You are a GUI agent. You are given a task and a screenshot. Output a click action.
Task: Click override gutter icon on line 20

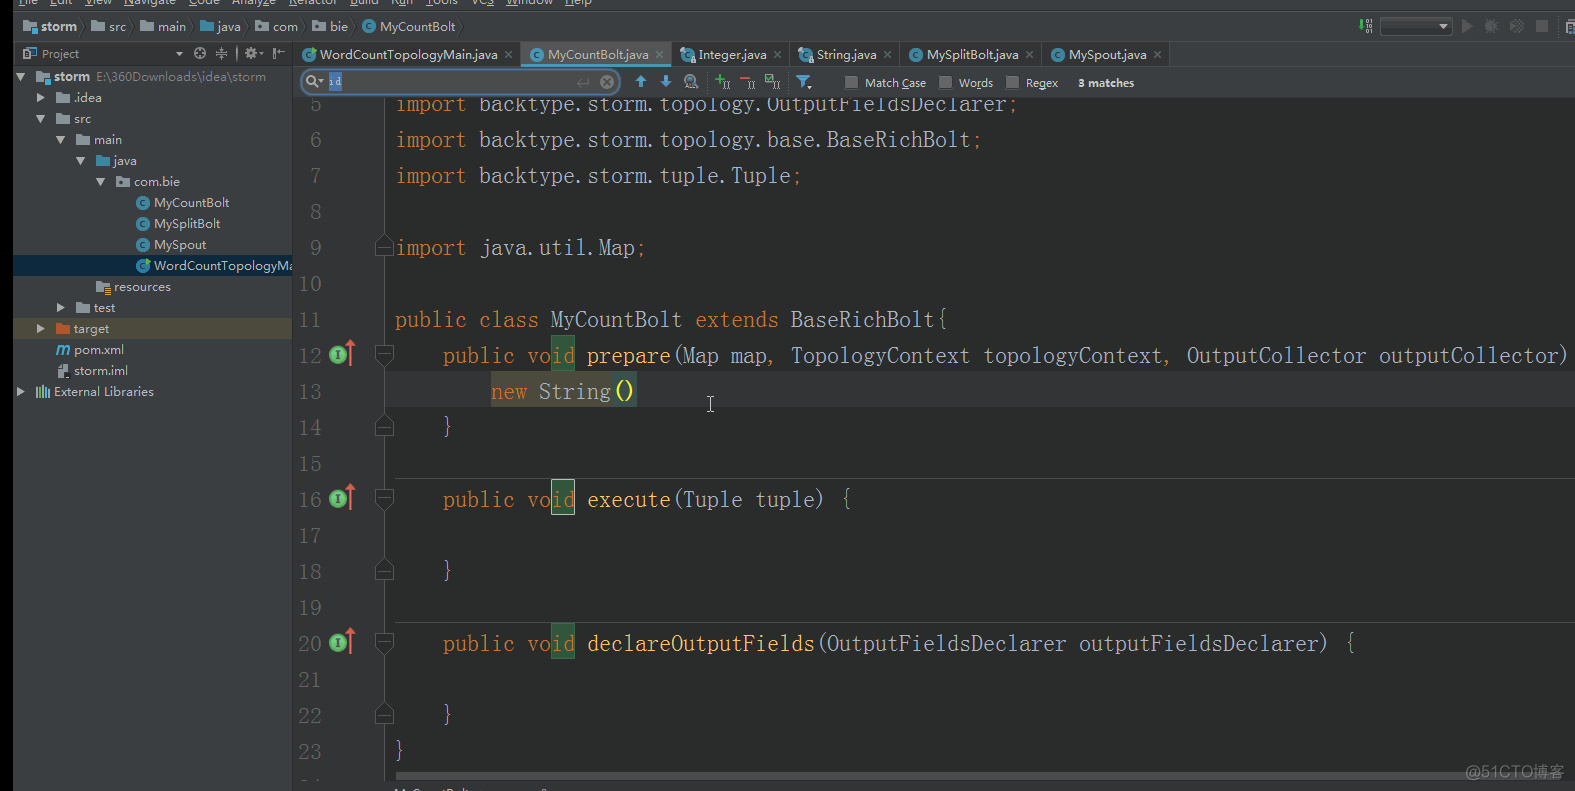342,642
